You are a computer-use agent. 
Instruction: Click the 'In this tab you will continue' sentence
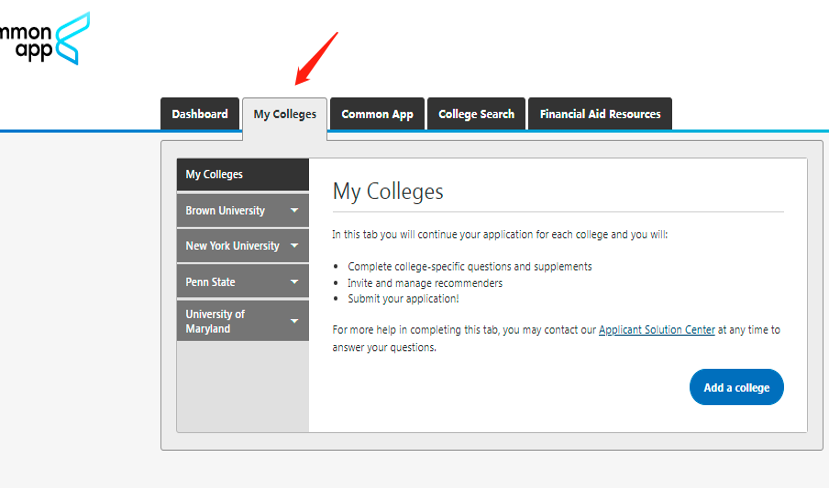click(500, 234)
